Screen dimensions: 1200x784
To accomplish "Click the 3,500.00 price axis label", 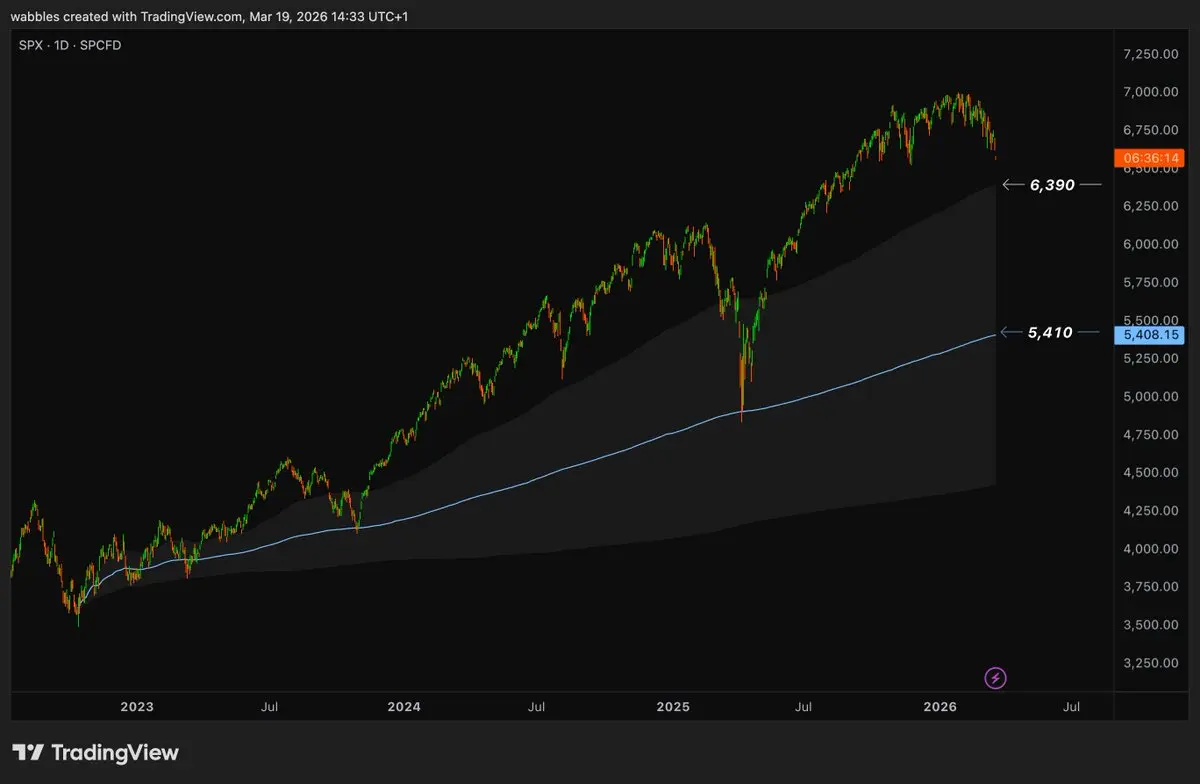I will tap(1149, 625).
